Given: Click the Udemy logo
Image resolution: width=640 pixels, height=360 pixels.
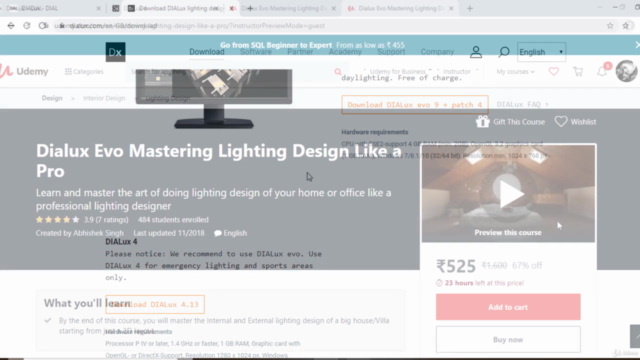Looking at the screenshot, I should pyautogui.click(x=24, y=71).
